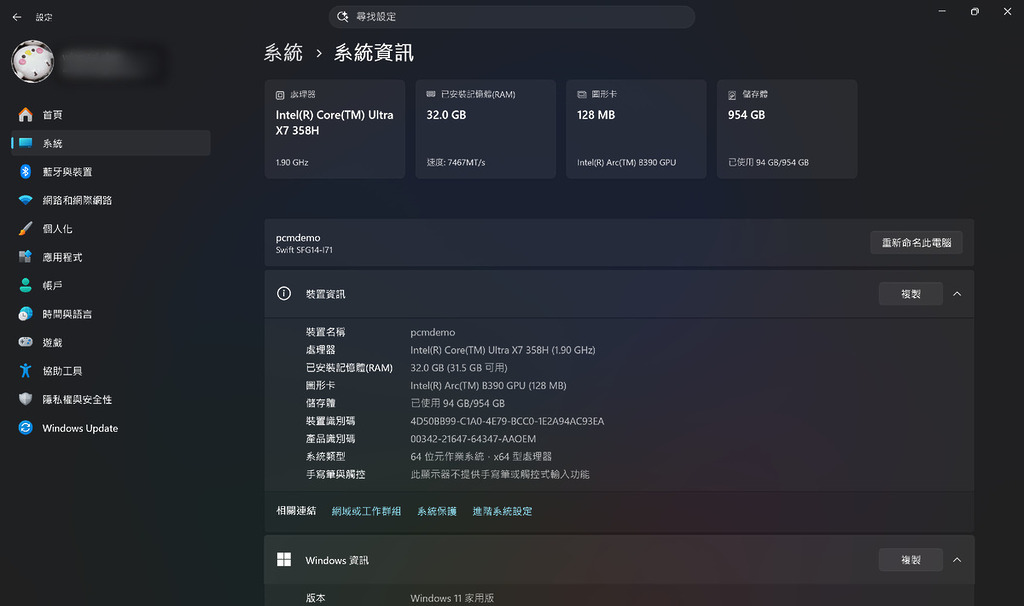This screenshot has height=606, width=1024.
Task: Open 網路和網際網路 settings
Action: 111,200
